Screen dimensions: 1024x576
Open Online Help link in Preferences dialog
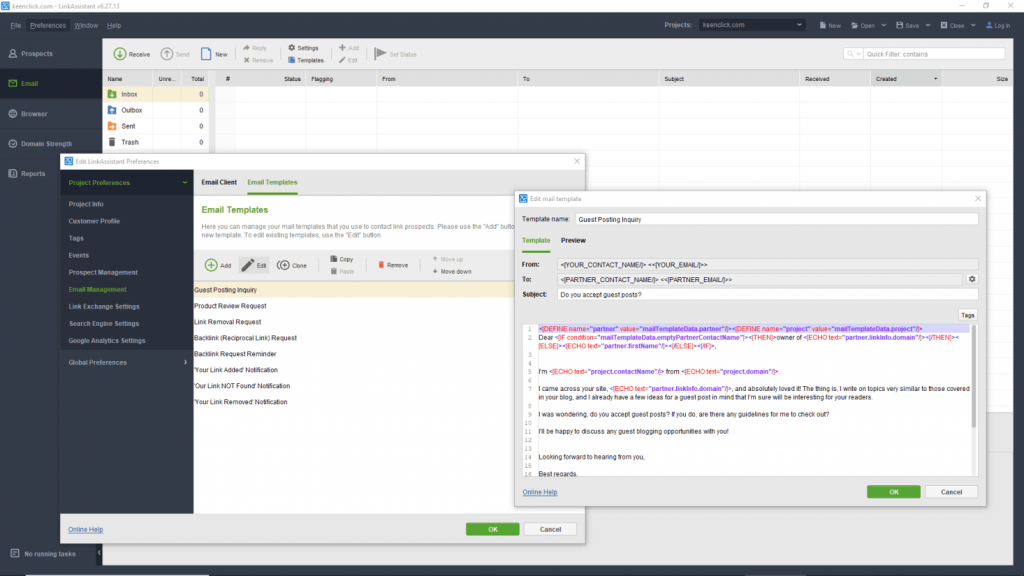(86, 530)
